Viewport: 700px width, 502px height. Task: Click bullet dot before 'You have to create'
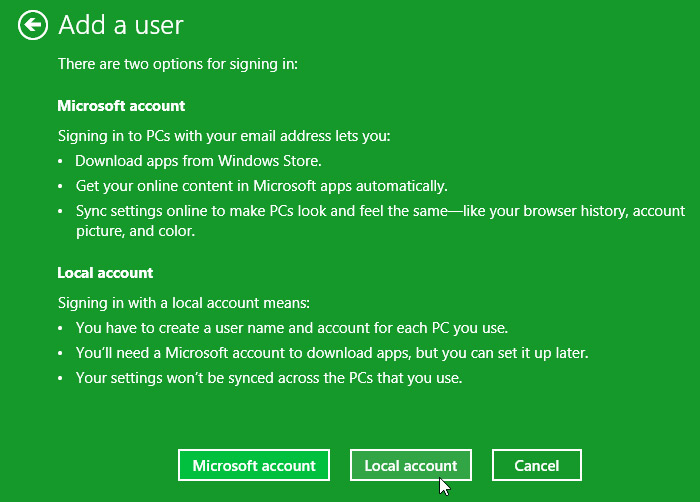62,328
